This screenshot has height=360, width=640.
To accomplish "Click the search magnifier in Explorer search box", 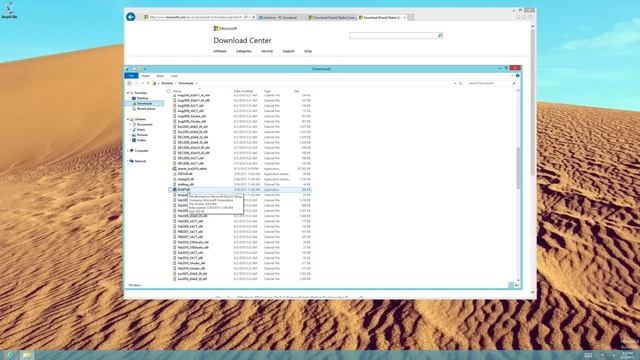I will [x=513, y=83].
